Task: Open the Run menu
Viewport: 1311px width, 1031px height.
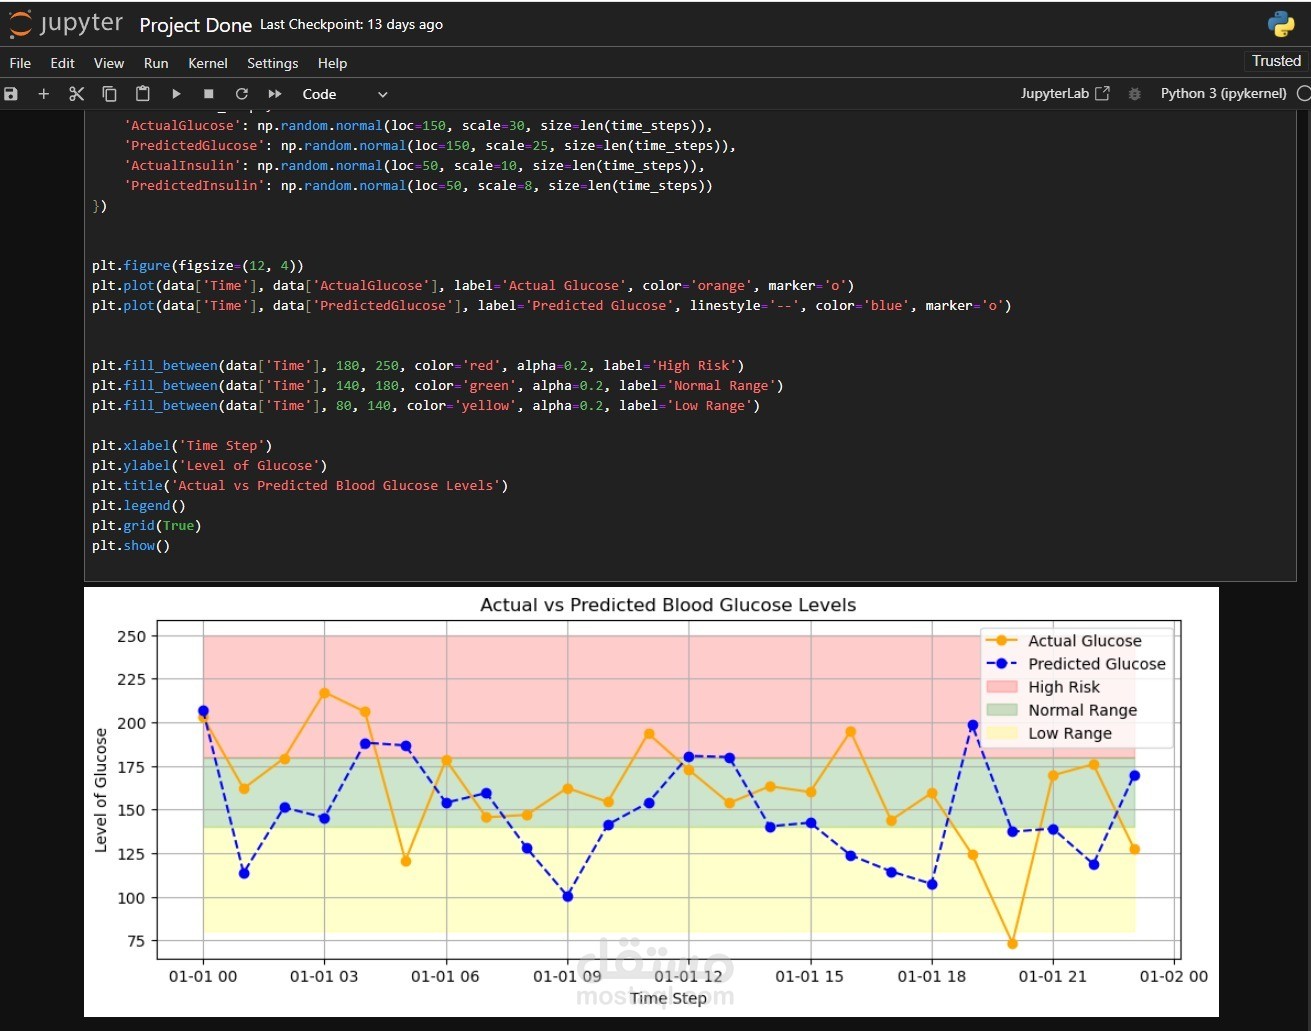Action: click(156, 63)
